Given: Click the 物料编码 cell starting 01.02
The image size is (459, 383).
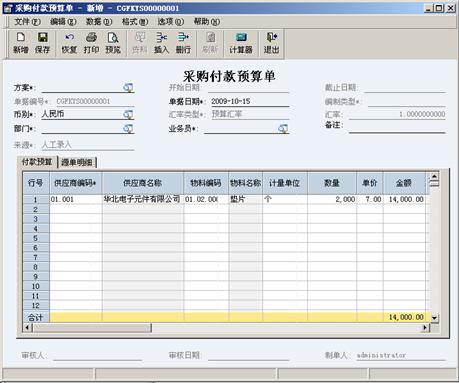Looking at the screenshot, I should (206, 199).
